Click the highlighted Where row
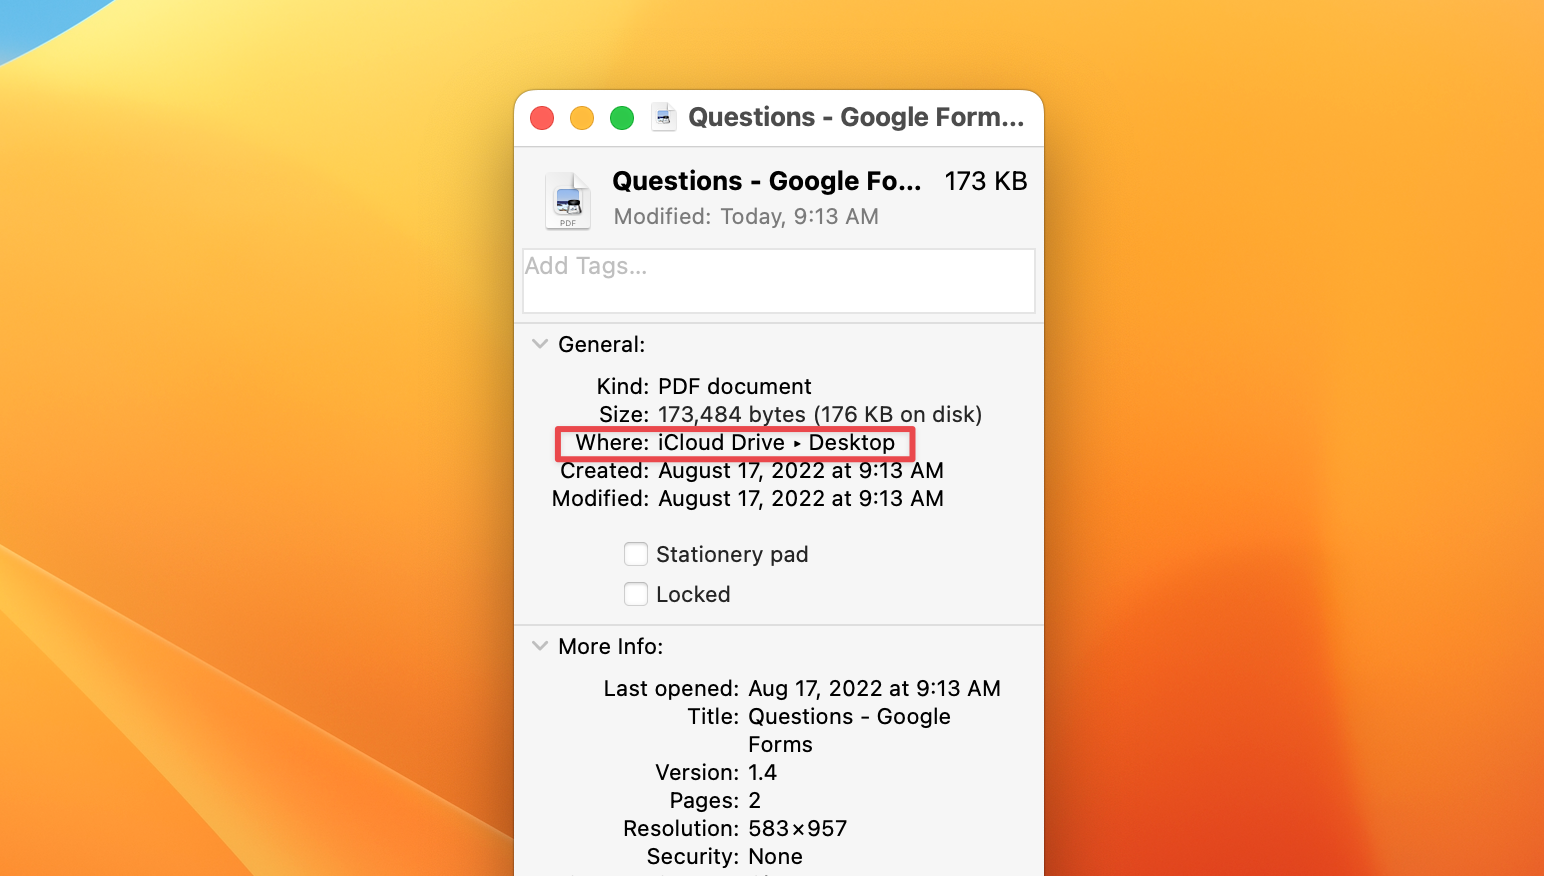Screen dimensions: 1544x876 [x=735, y=442]
